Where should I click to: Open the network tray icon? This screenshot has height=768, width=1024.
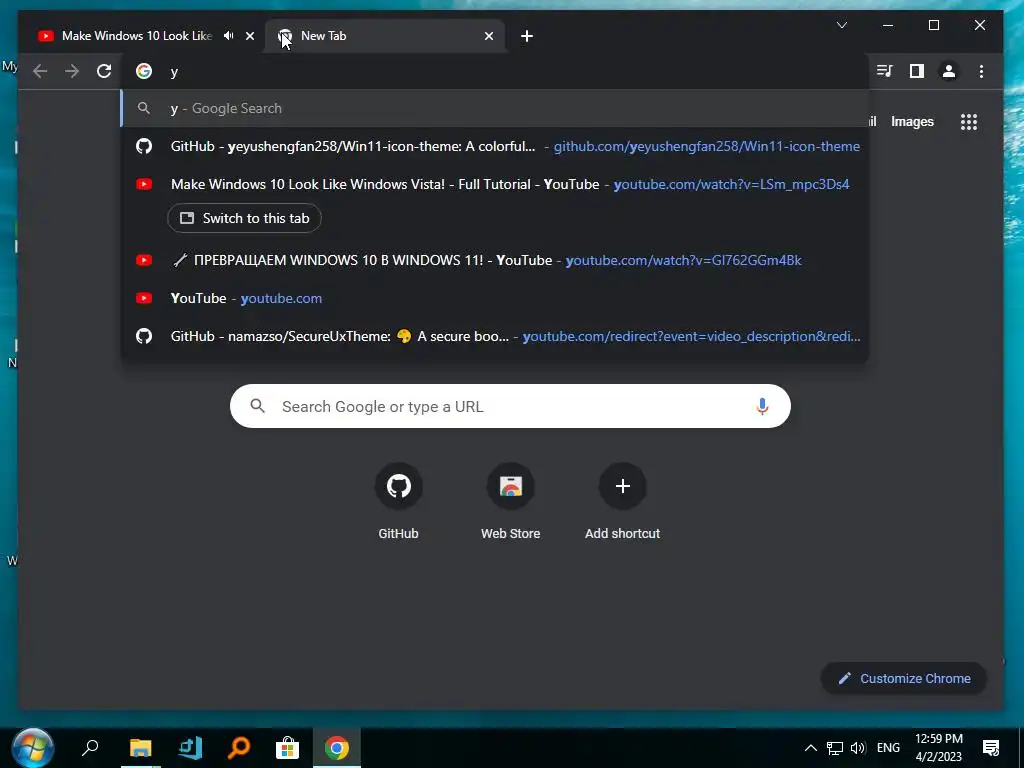(835, 748)
